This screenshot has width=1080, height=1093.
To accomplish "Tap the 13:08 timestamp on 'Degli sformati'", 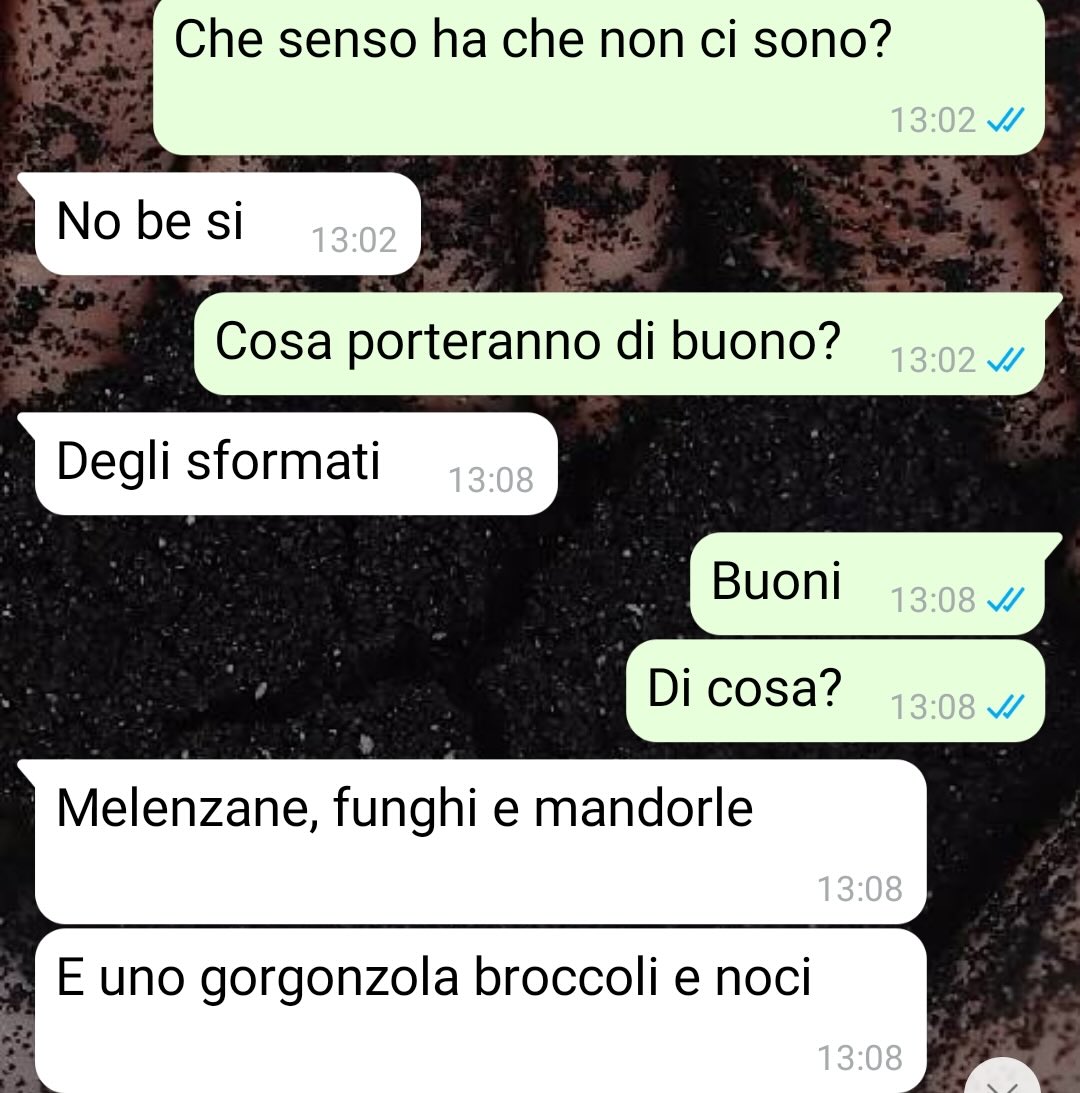I will coord(491,480).
